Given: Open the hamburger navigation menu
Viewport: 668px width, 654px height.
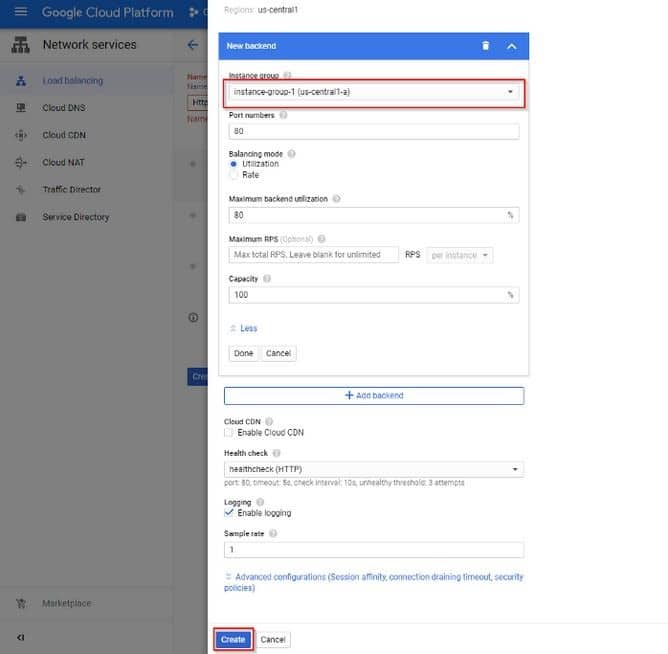Looking at the screenshot, I should click(x=20, y=12).
